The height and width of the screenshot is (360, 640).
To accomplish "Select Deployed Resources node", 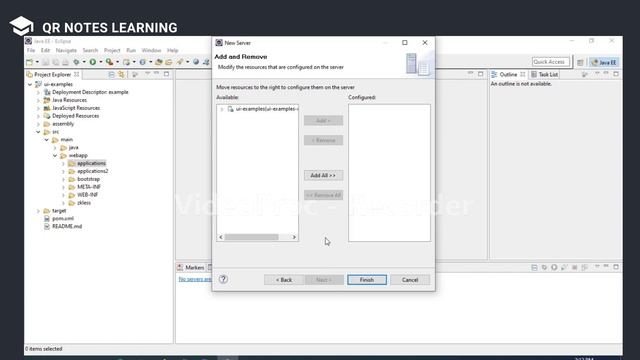I will [76, 116].
